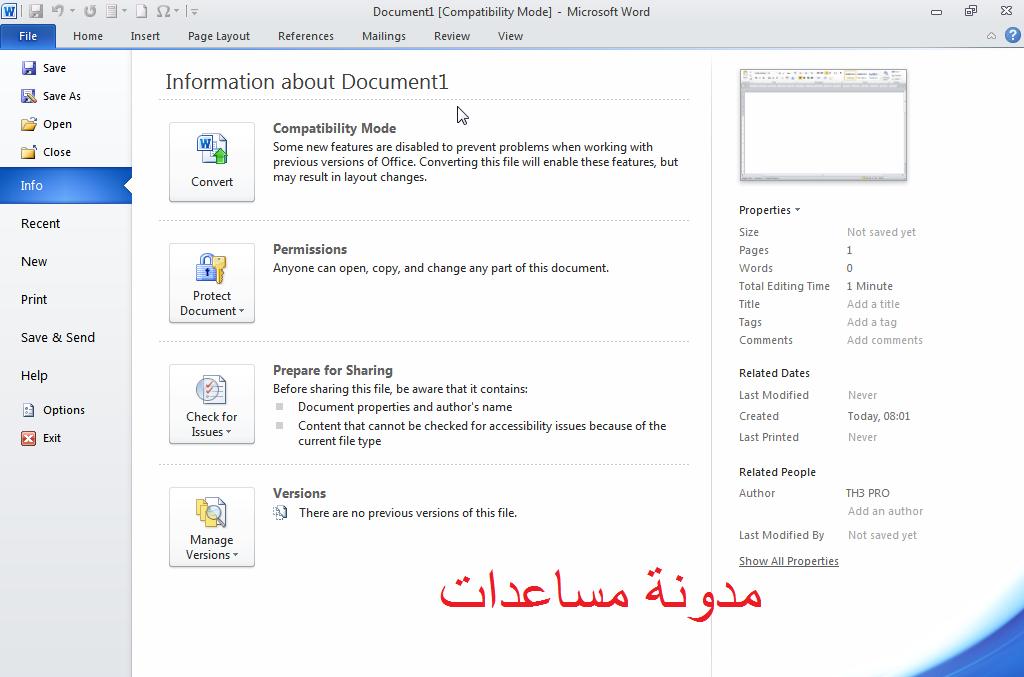Open the Protect Document dropdown button
Screen dimensions: 1024x677
[x=212, y=283]
